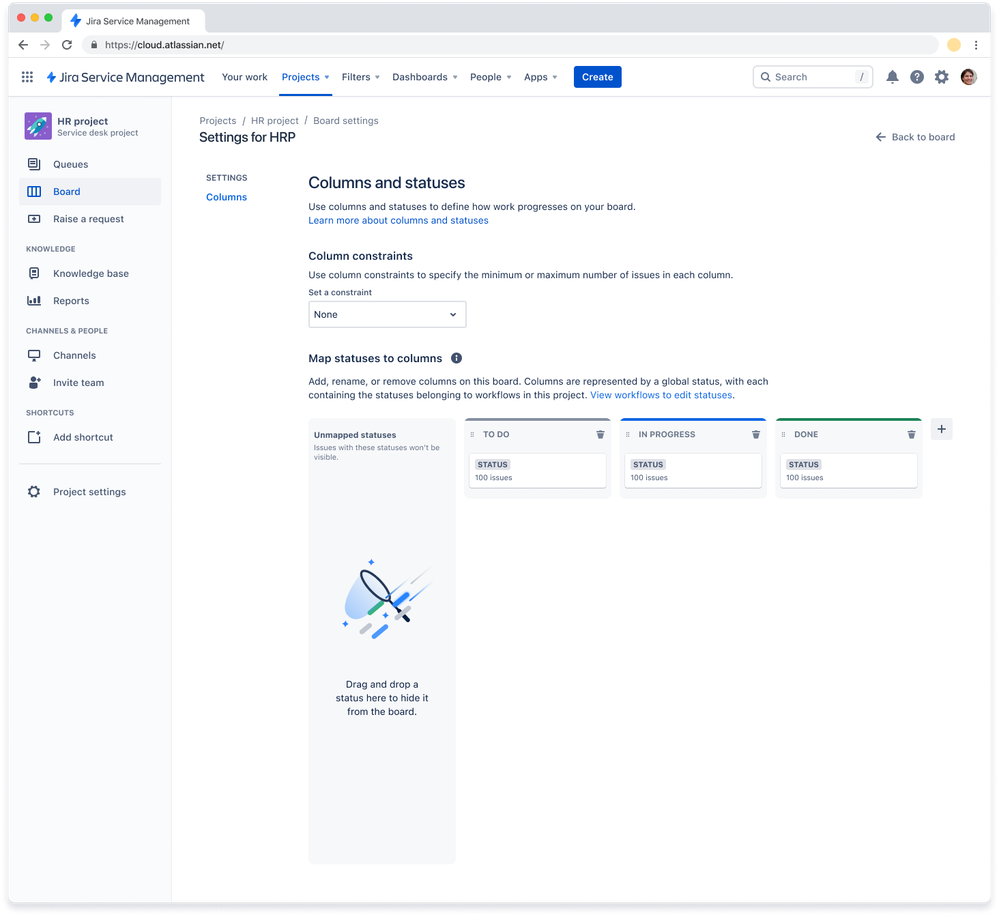The width and height of the screenshot is (999, 916).
Task: Click the Queues icon in sidebar
Action: 34,164
